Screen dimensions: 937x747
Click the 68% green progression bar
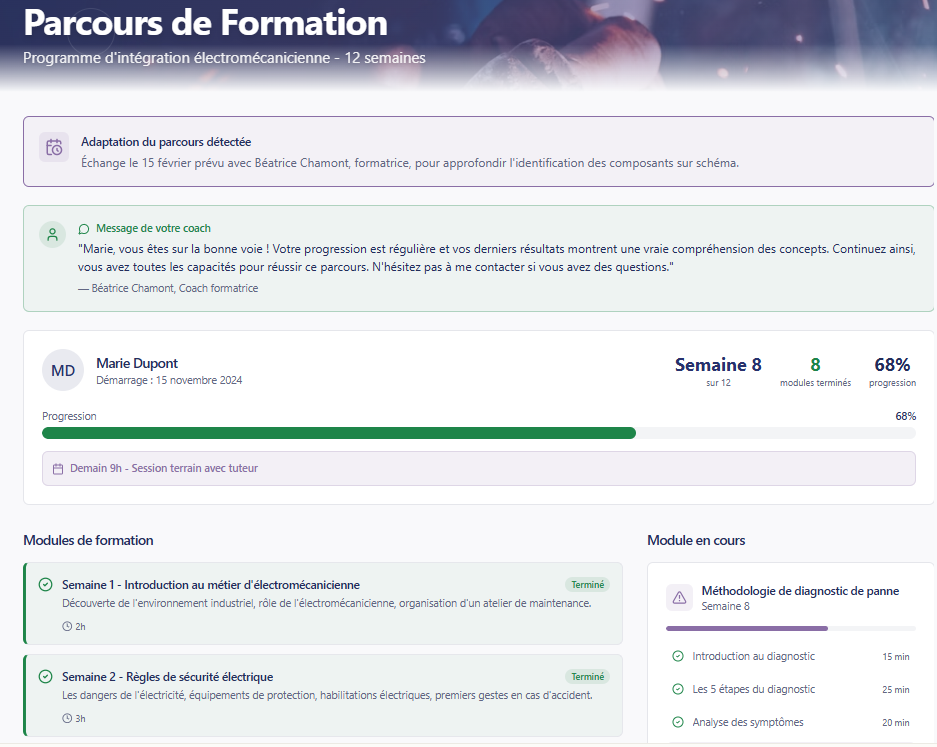tap(338, 433)
